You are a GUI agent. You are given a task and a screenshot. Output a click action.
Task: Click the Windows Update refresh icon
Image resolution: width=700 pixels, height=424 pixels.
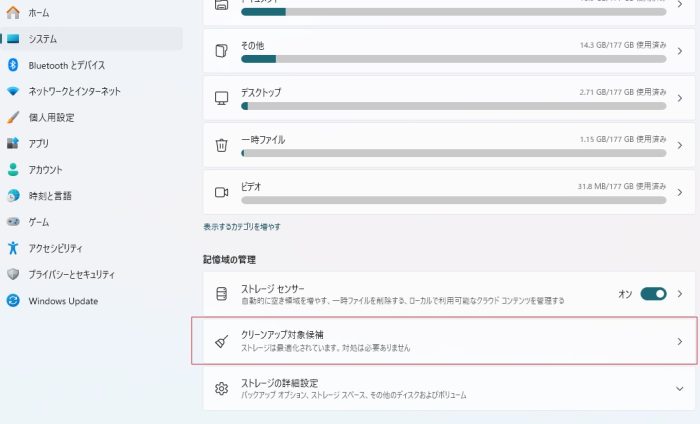pos(13,300)
